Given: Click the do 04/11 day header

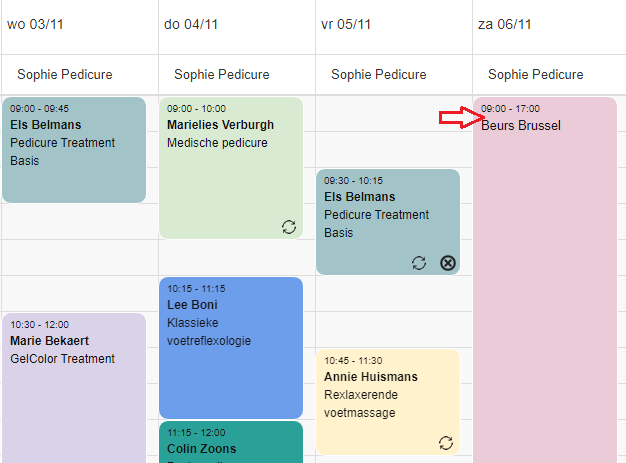Looking at the screenshot, I should coord(191,24).
